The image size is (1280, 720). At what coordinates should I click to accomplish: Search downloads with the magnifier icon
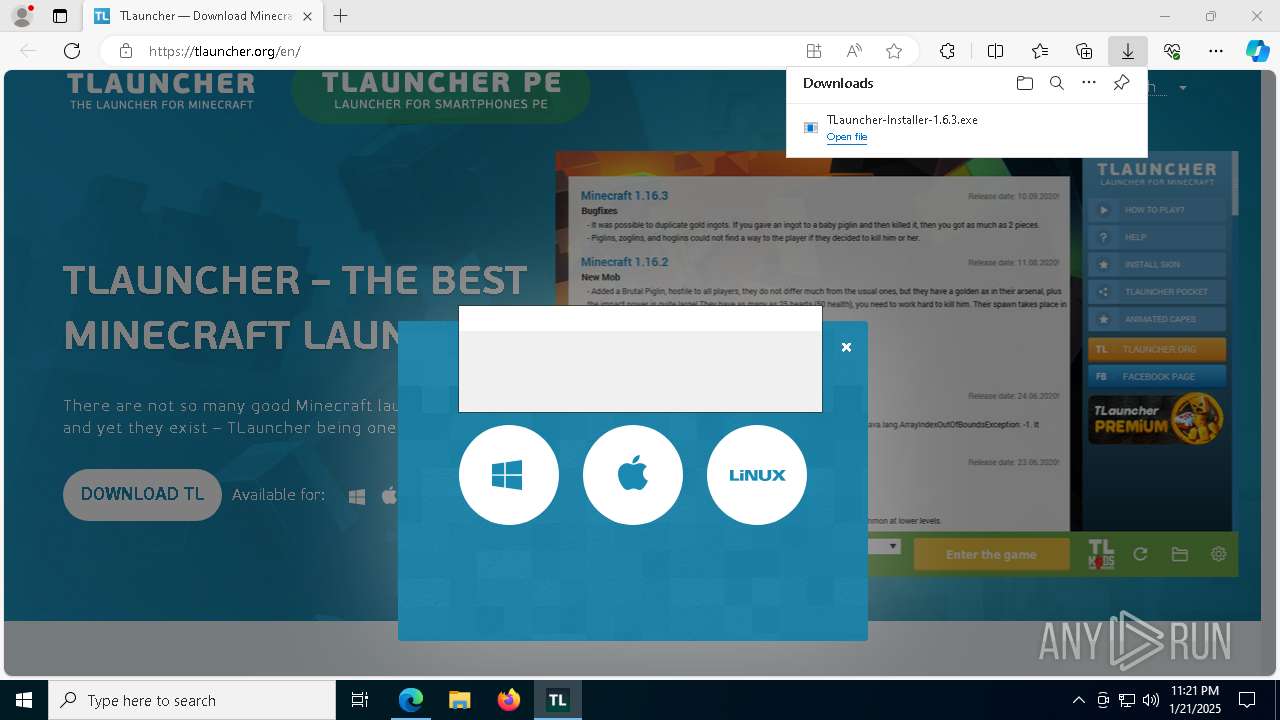click(x=1056, y=83)
